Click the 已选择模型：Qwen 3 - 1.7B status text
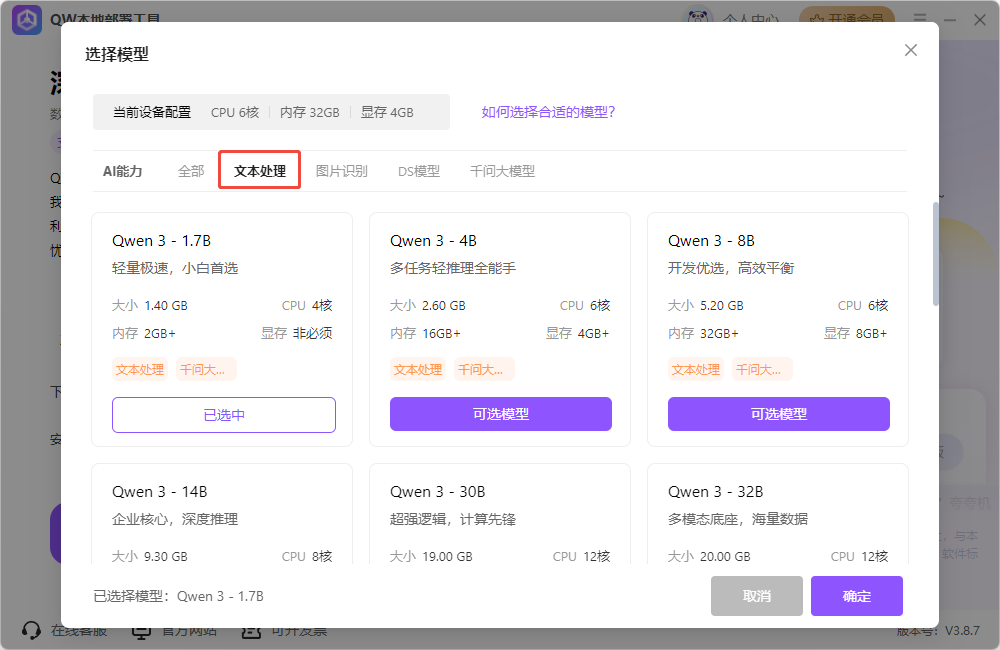 (x=179, y=596)
